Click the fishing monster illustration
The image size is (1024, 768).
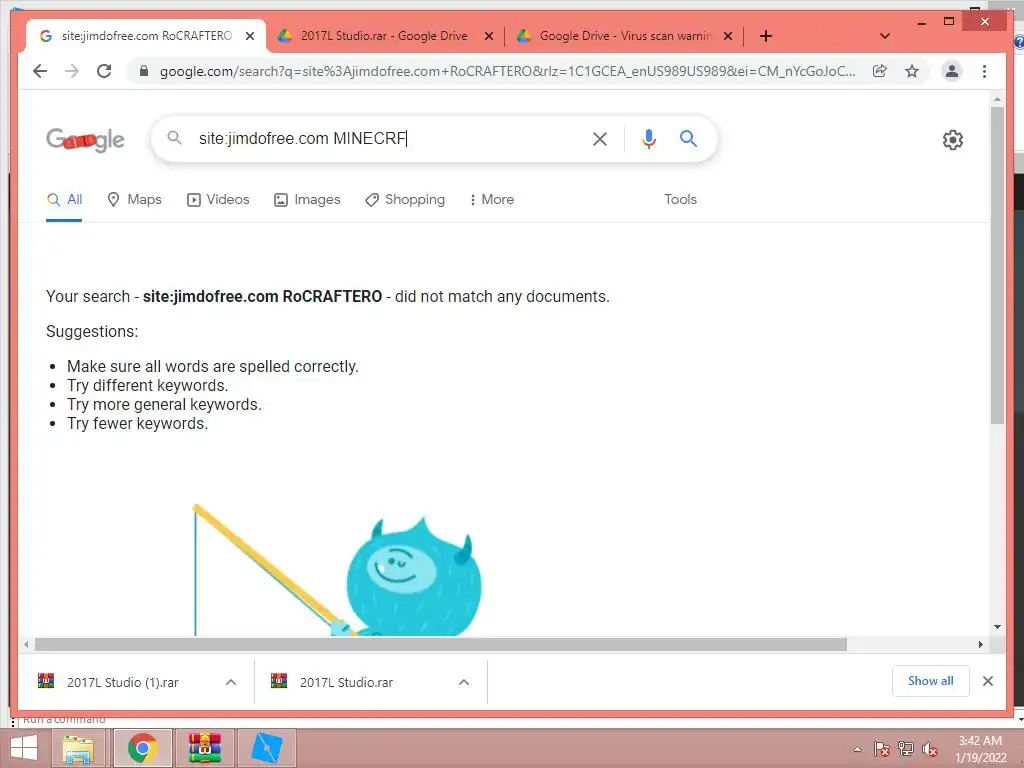[337, 569]
